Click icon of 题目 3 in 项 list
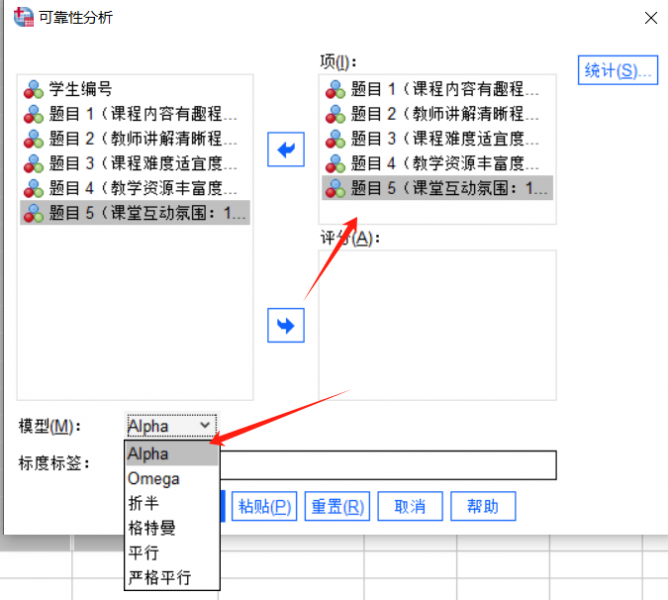Viewport: 668px width, 600px height. (335, 138)
